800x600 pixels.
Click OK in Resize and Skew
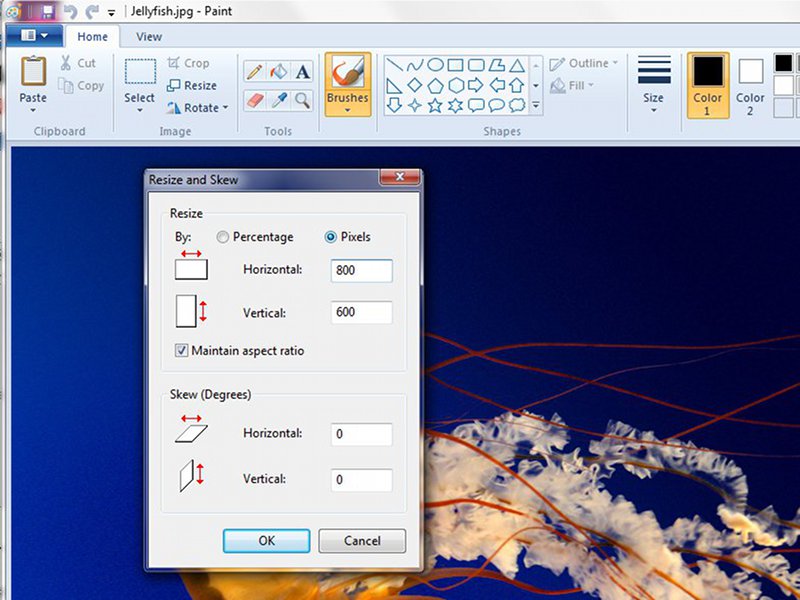(266, 541)
